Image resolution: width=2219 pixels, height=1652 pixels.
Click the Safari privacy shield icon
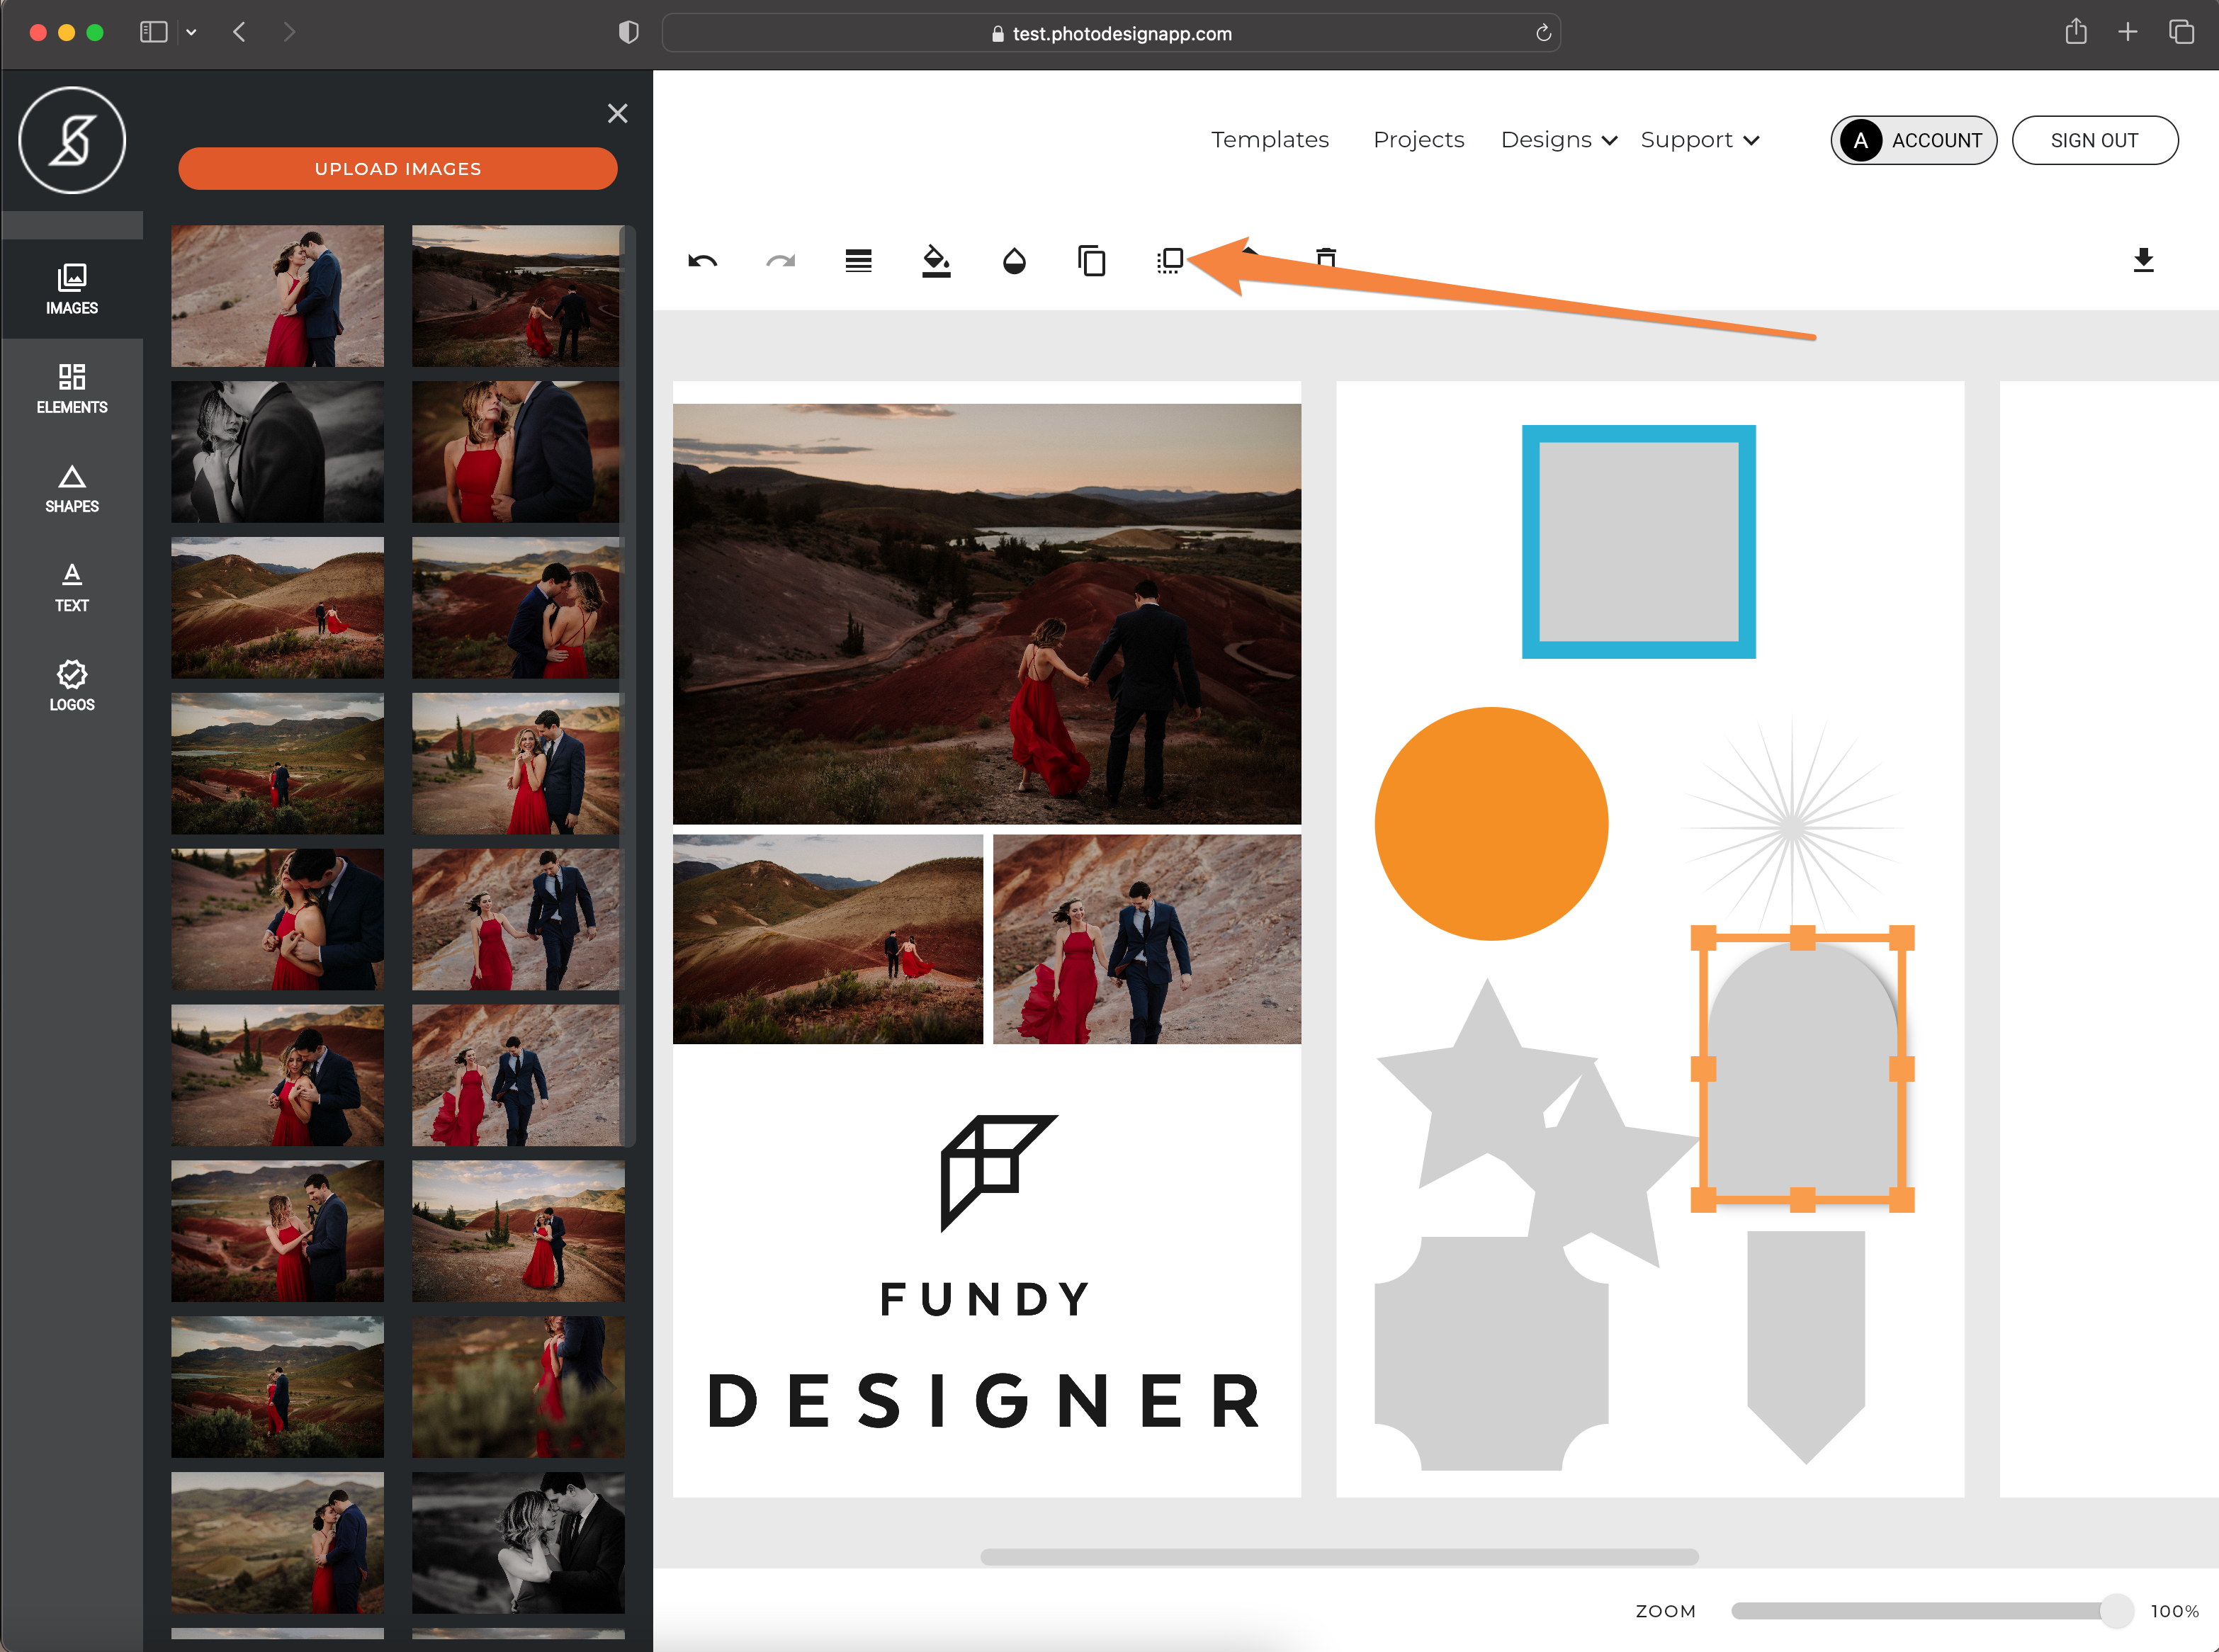click(x=628, y=32)
